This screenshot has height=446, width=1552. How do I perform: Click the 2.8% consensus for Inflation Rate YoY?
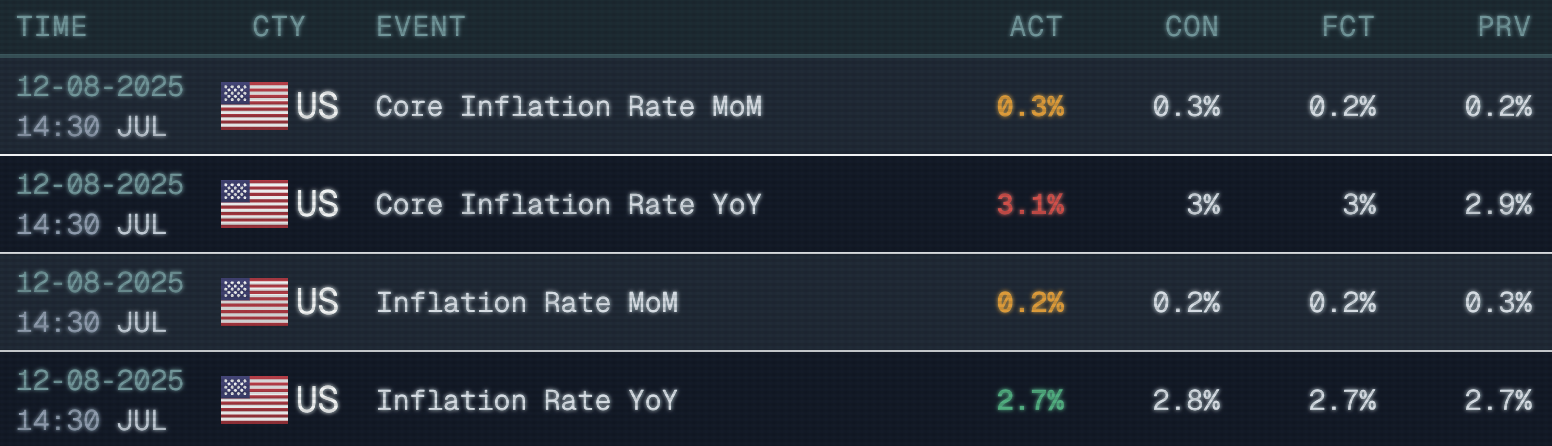coord(1186,400)
